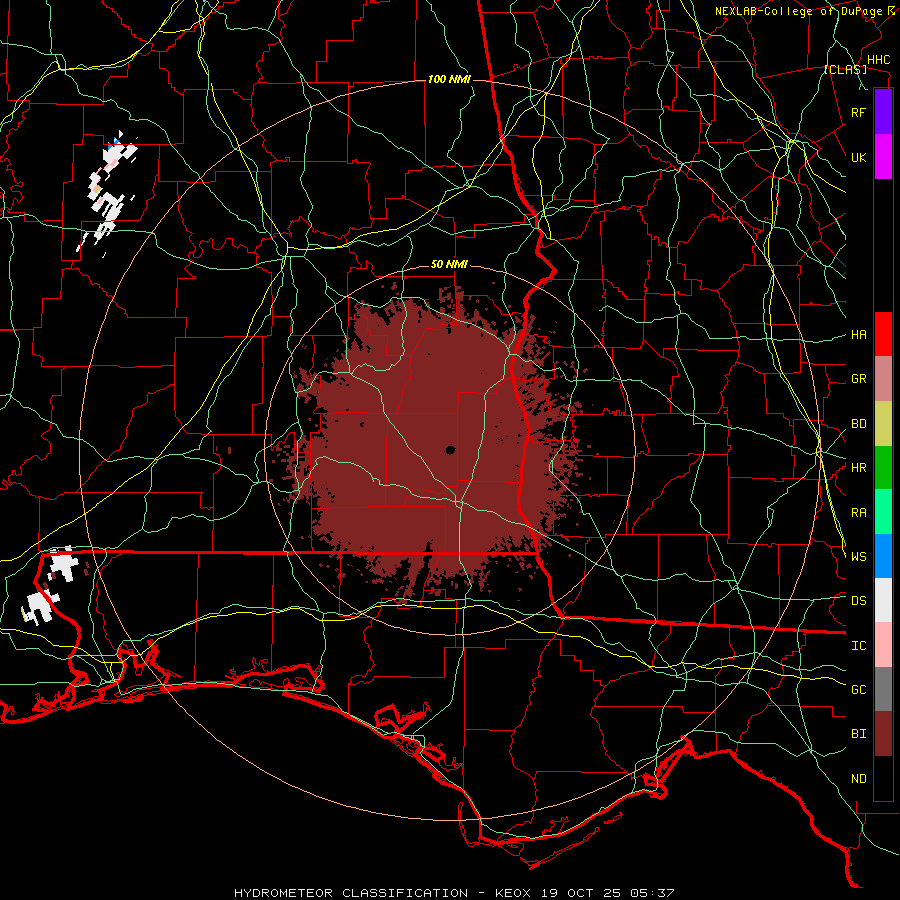Click the HR legend label

point(859,468)
